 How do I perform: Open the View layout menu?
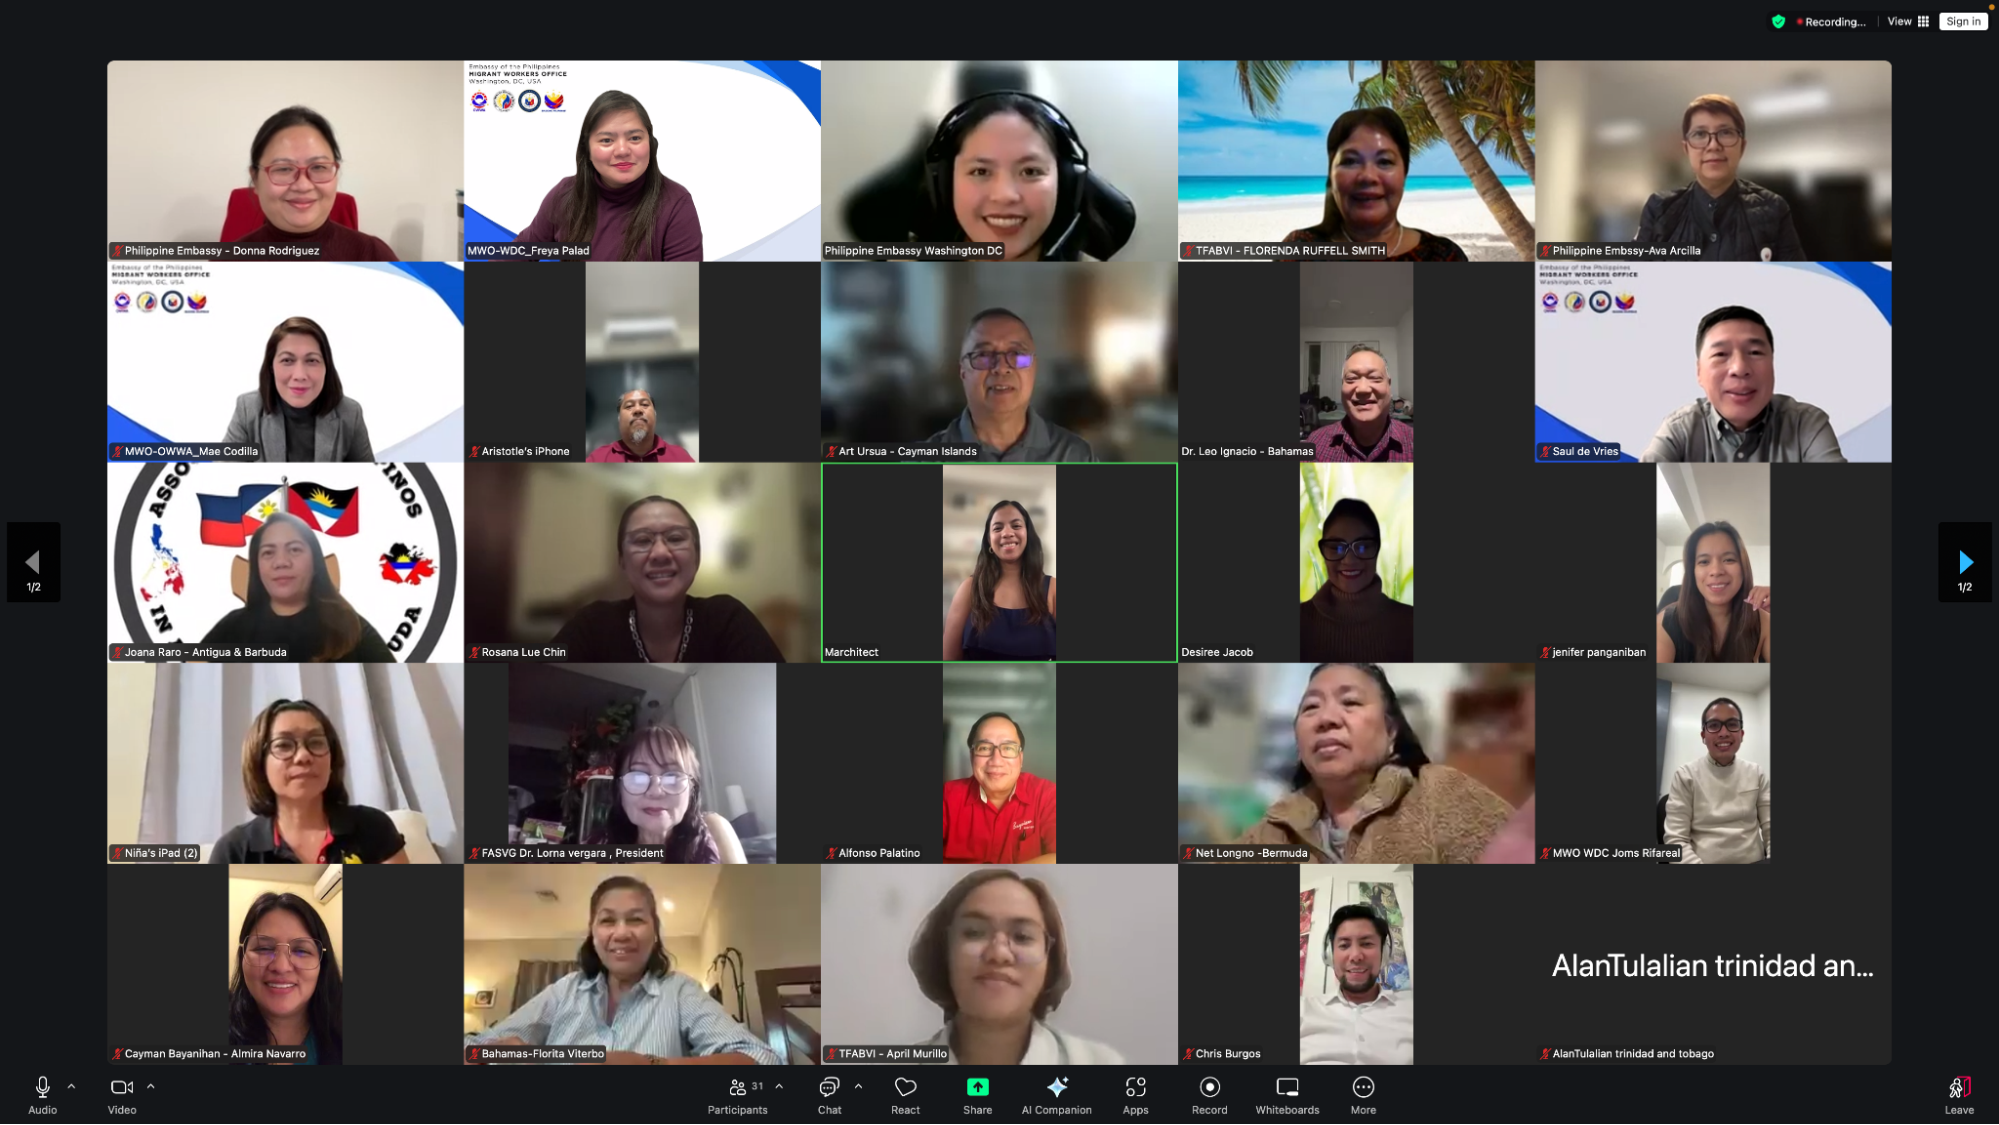(x=1906, y=21)
